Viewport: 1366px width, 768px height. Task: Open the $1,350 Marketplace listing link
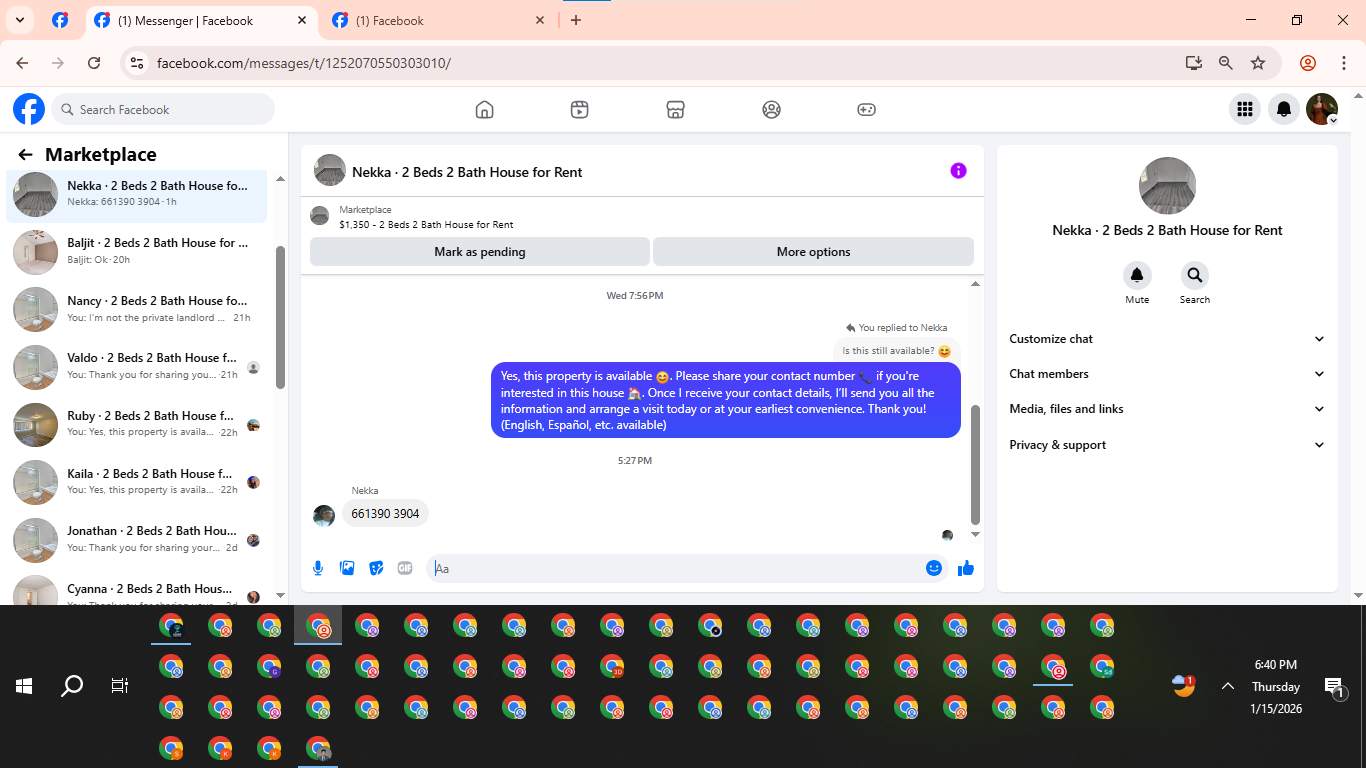[x=427, y=225]
